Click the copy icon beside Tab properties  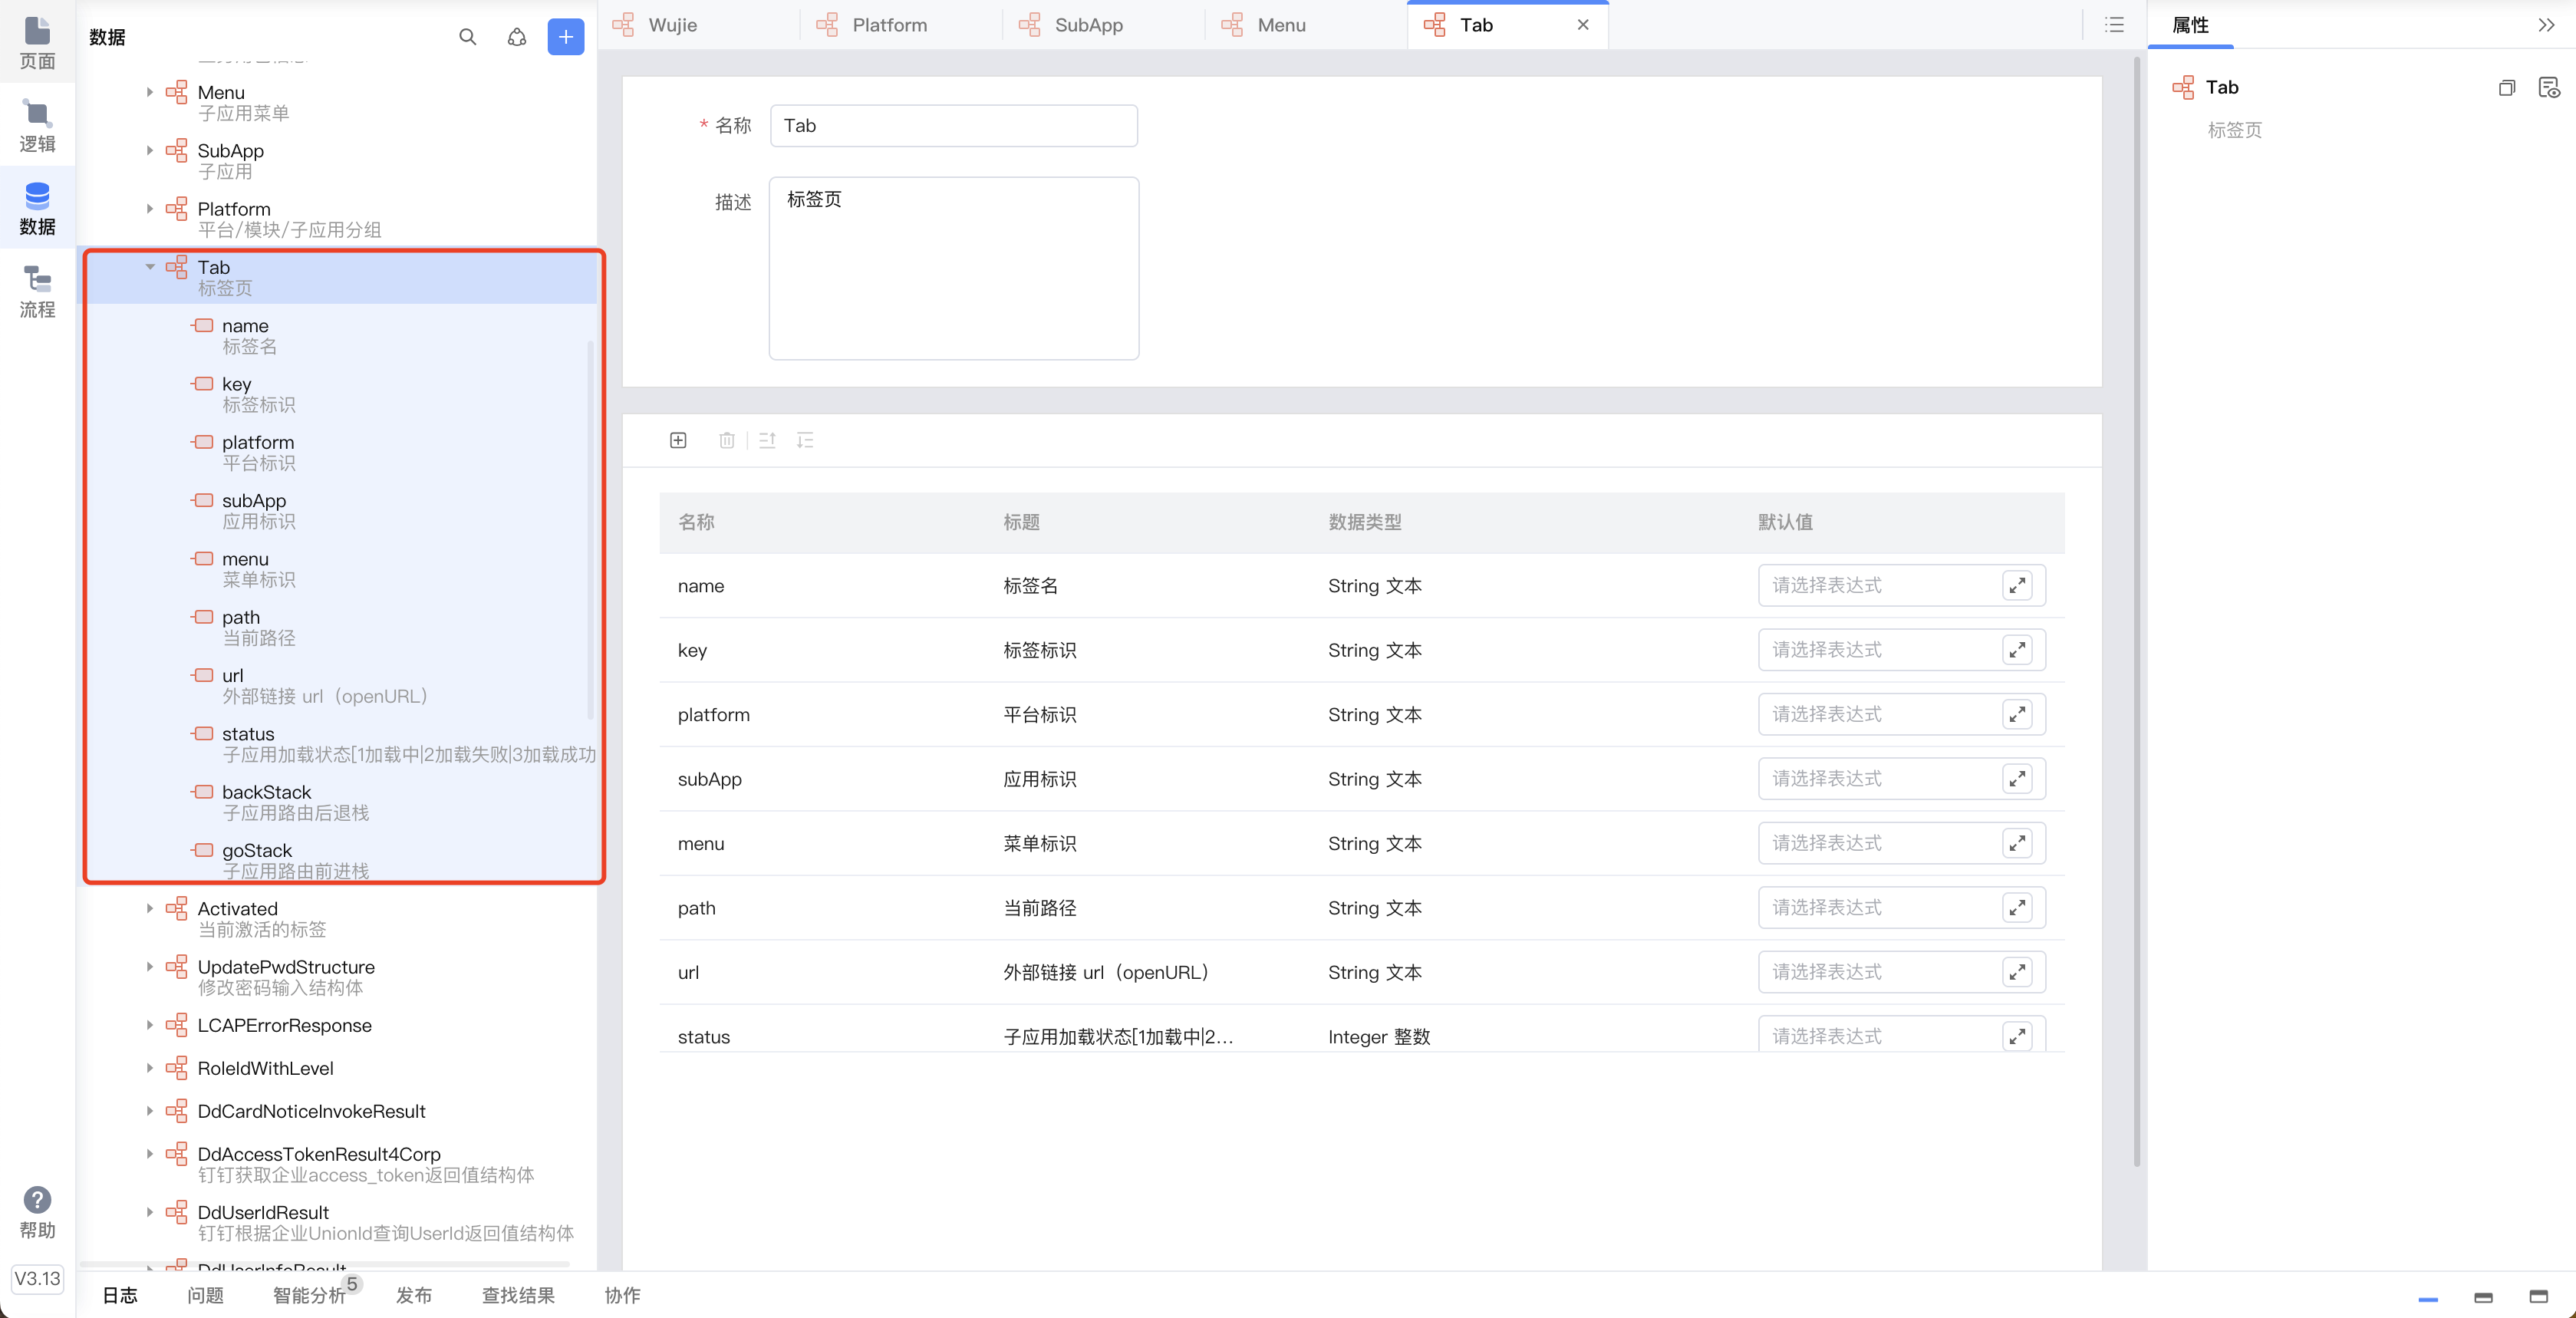pos(2506,88)
